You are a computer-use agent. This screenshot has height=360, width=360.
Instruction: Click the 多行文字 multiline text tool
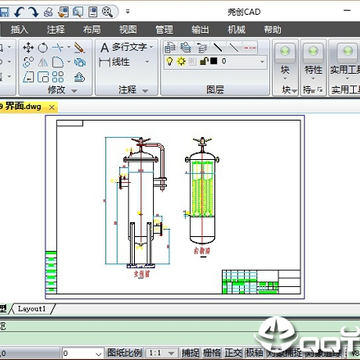123,47
